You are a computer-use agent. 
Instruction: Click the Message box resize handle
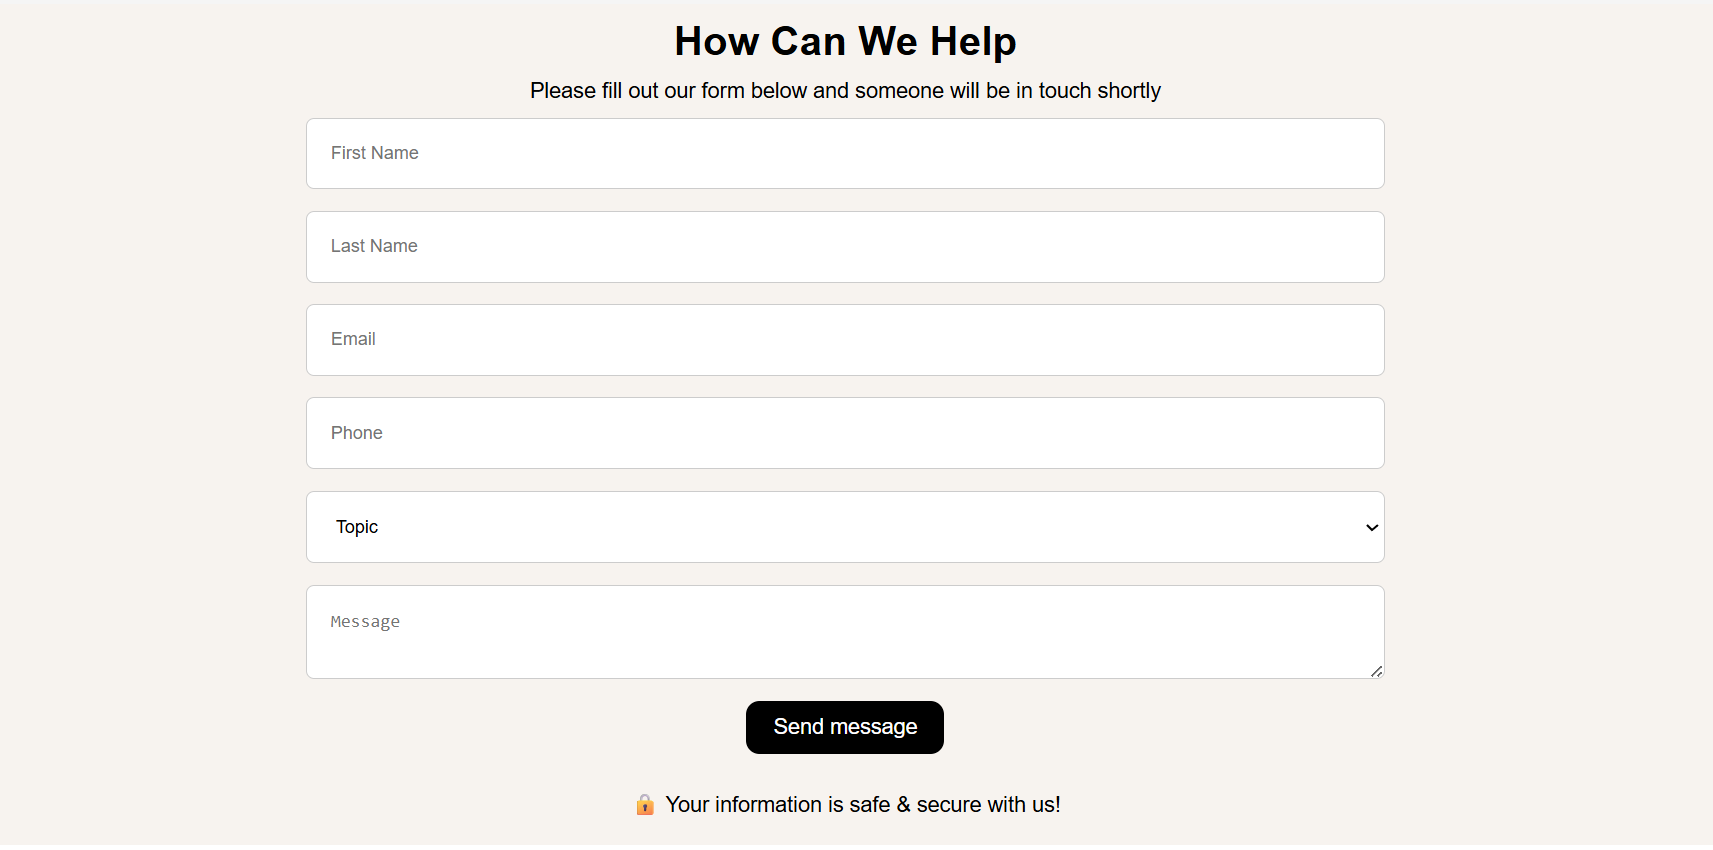click(1376, 671)
